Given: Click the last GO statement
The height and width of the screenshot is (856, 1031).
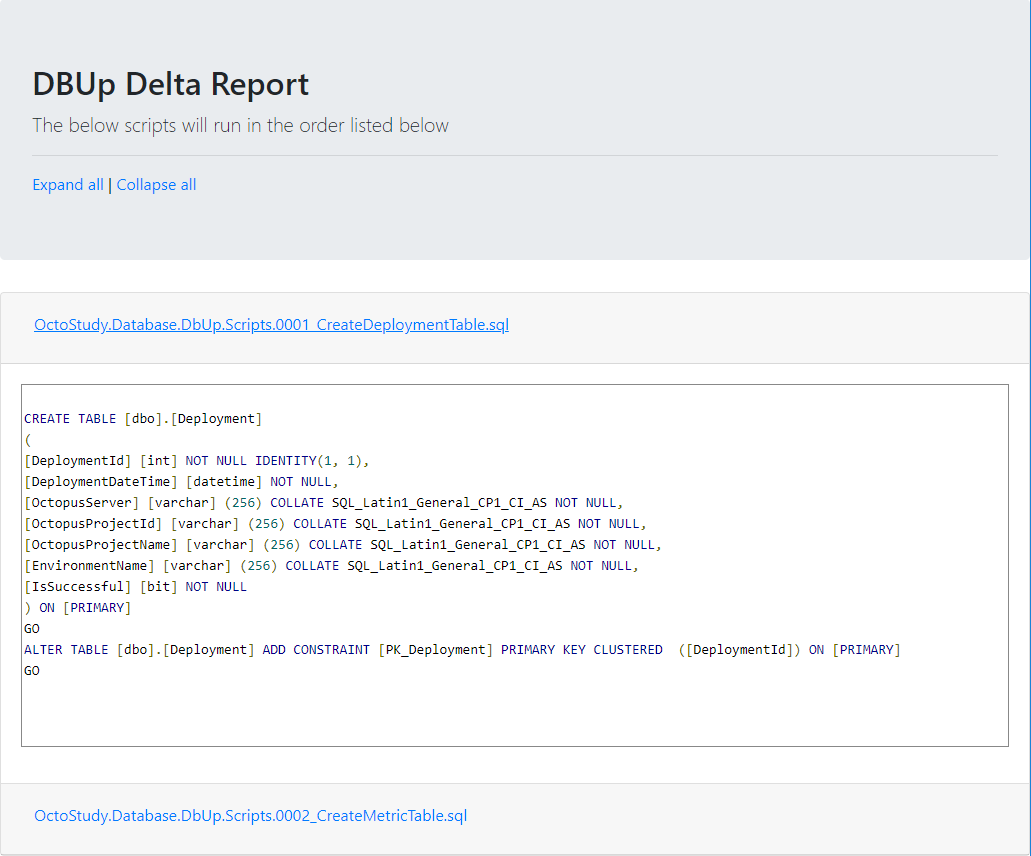Looking at the screenshot, I should (x=32, y=671).
